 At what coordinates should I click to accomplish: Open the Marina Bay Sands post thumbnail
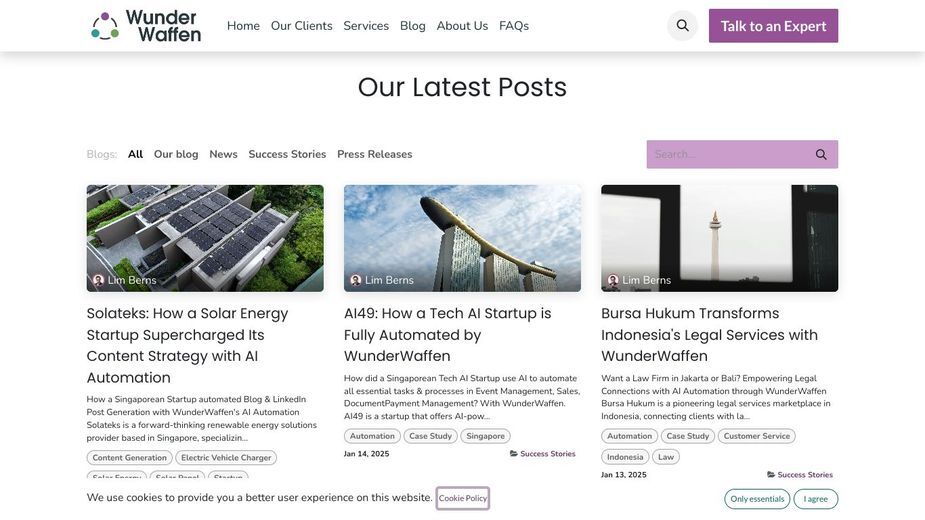(462, 238)
